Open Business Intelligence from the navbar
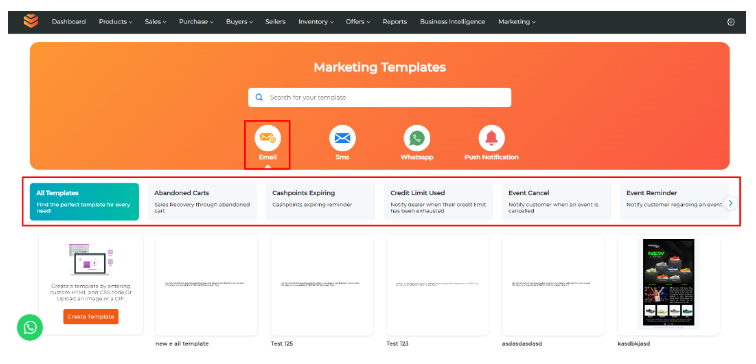Viewport: 756px width, 364px height. 452,22
